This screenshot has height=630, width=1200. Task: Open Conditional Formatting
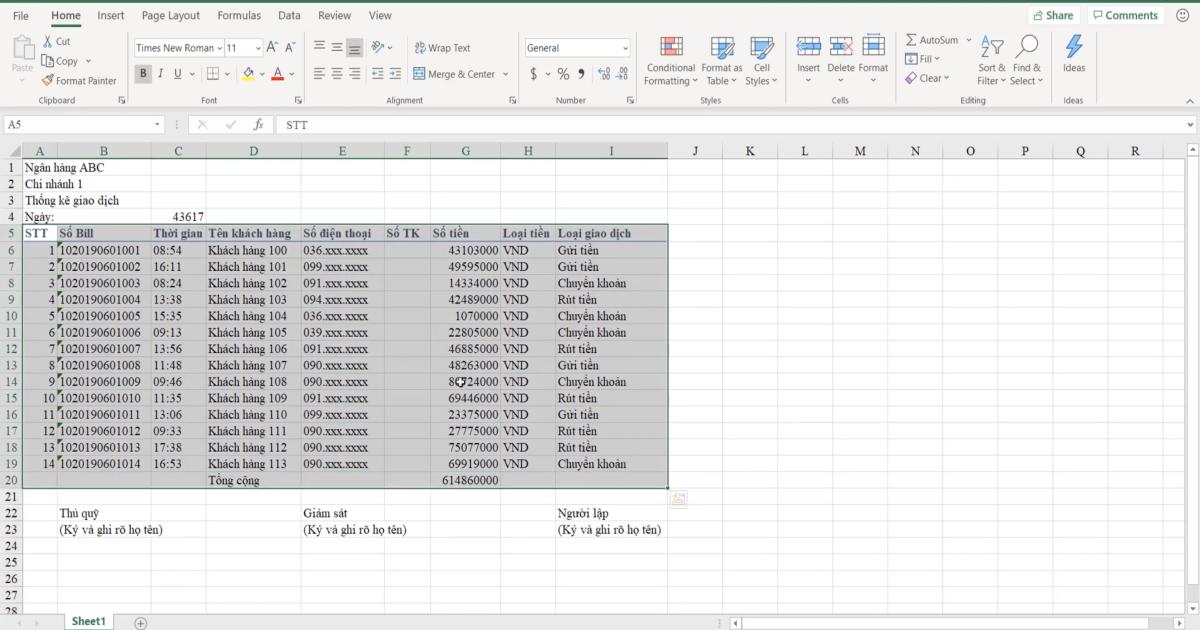pyautogui.click(x=670, y=60)
